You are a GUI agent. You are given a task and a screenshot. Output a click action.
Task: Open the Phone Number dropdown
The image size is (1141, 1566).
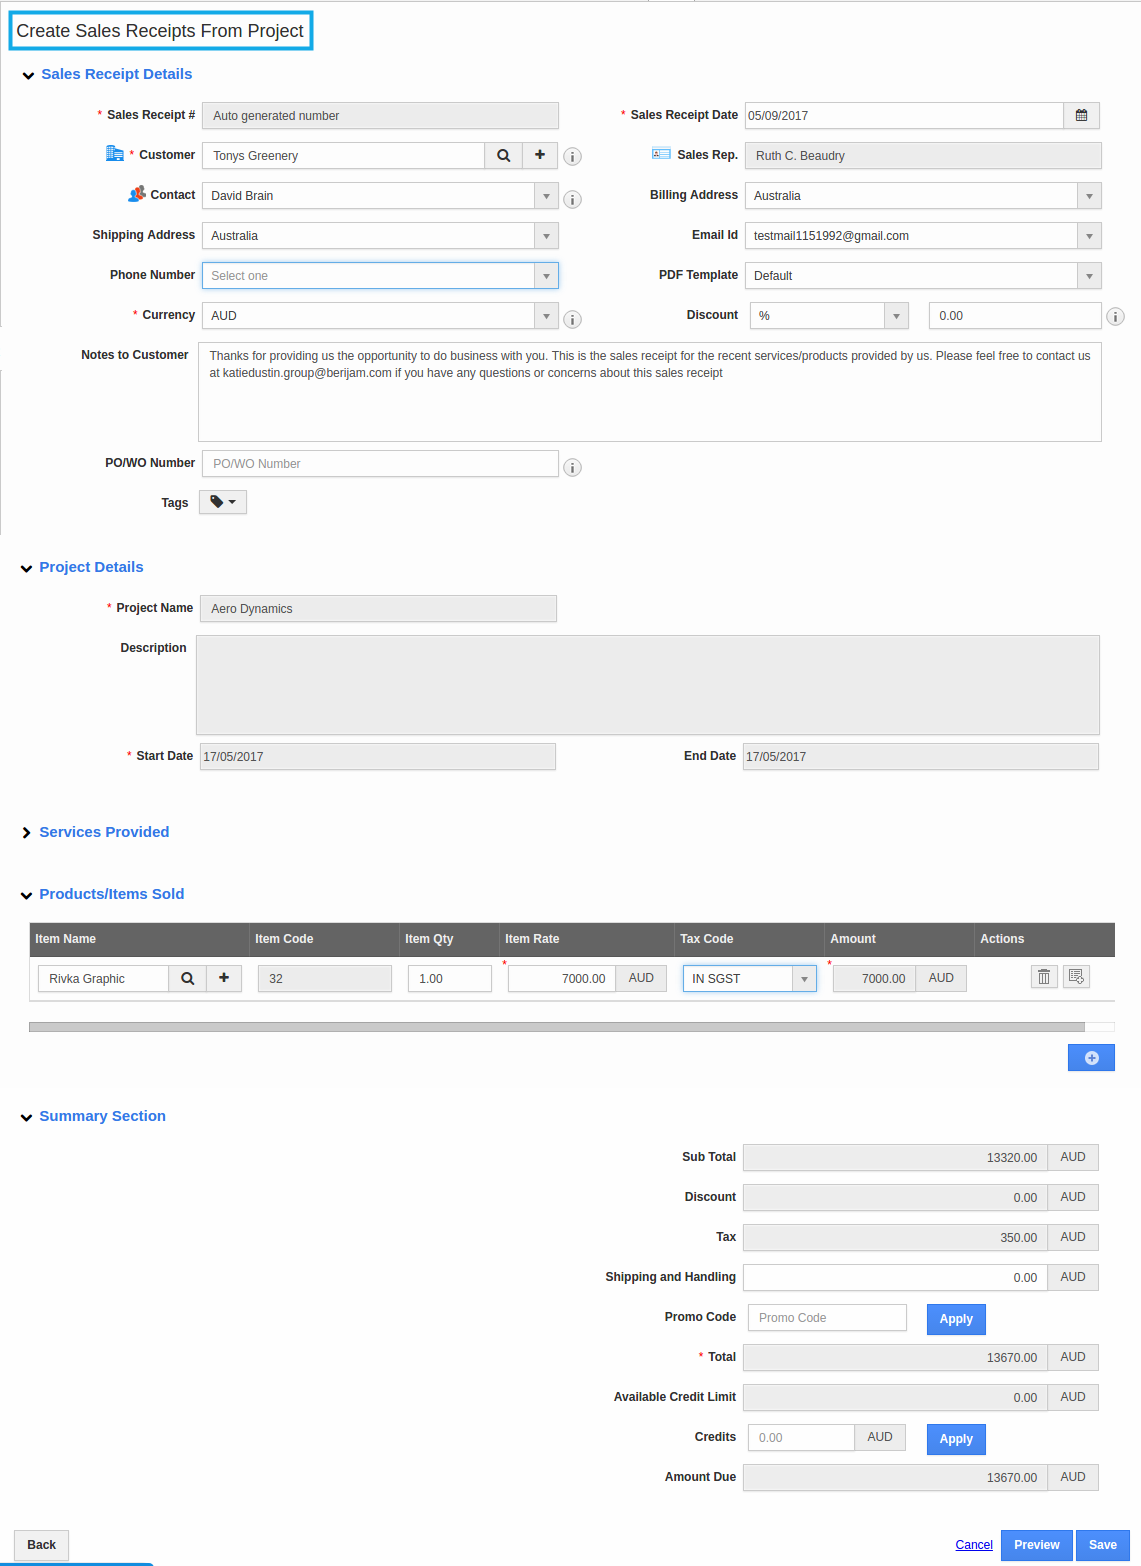pyautogui.click(x=546, y=275)
